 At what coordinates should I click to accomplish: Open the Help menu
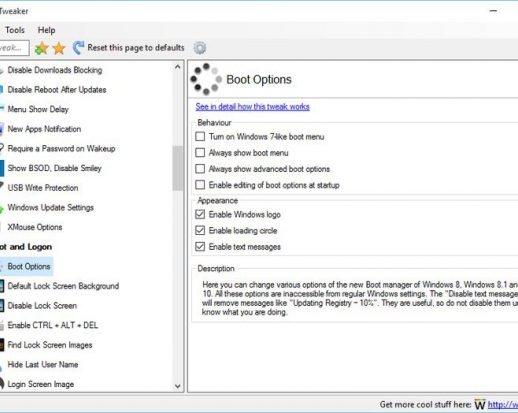(x=46, y=30)
